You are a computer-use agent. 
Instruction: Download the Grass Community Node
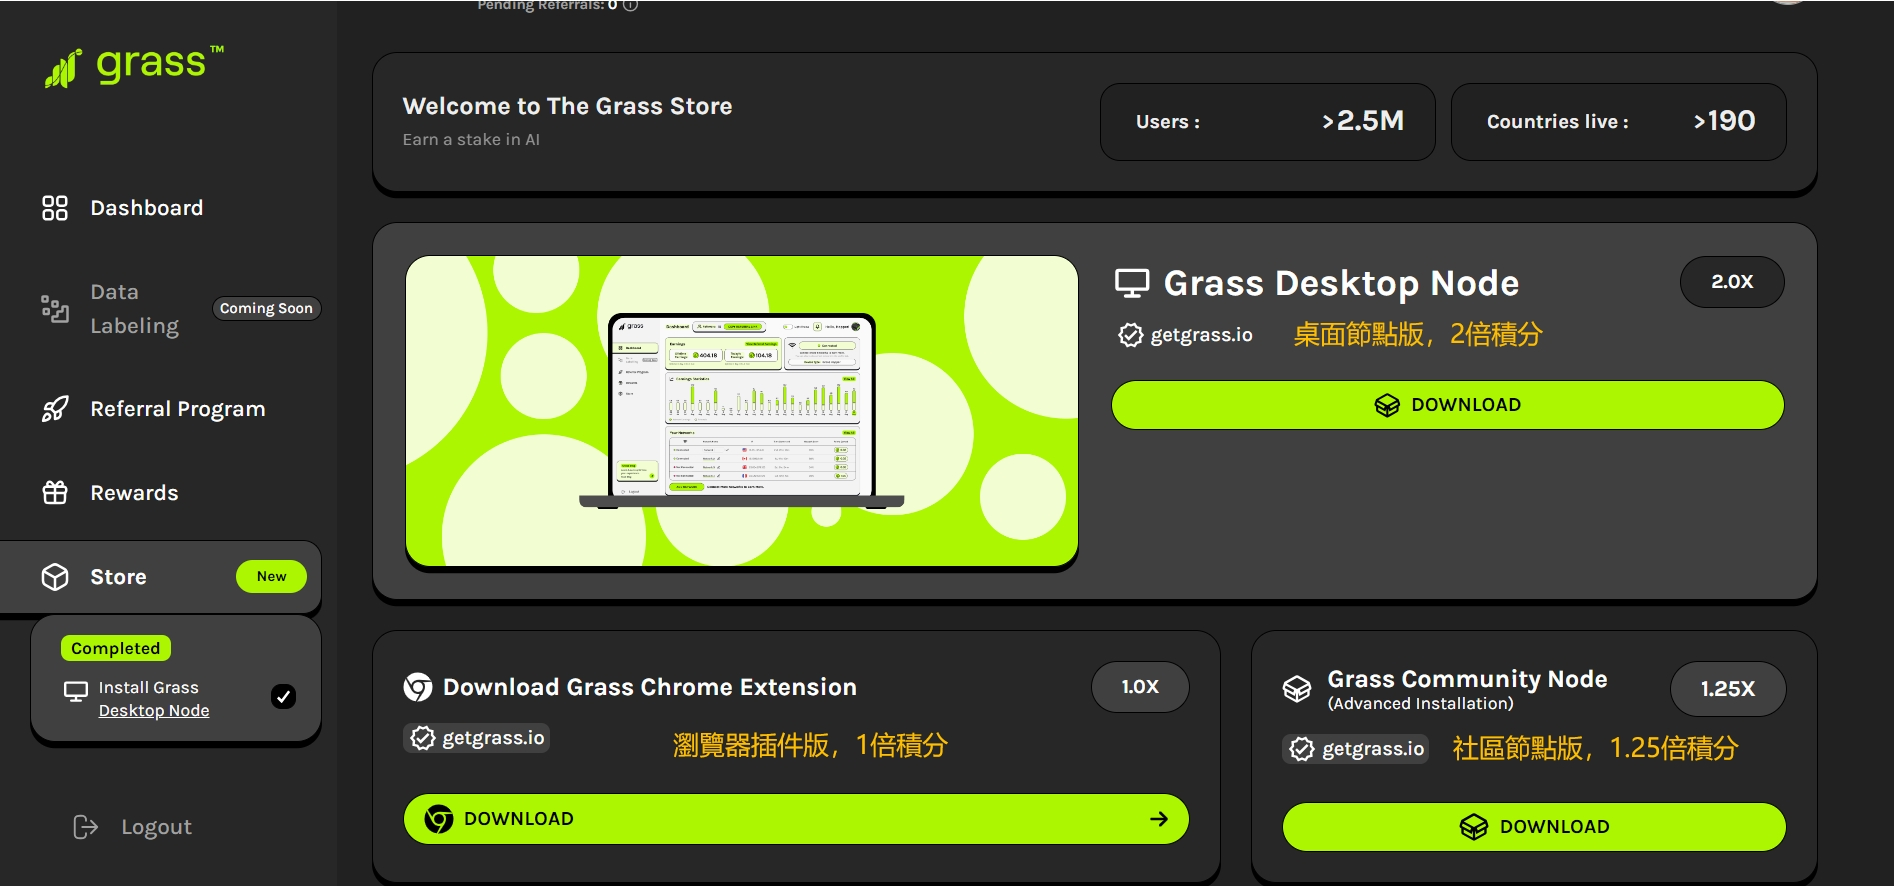[x=1534, y=827]
